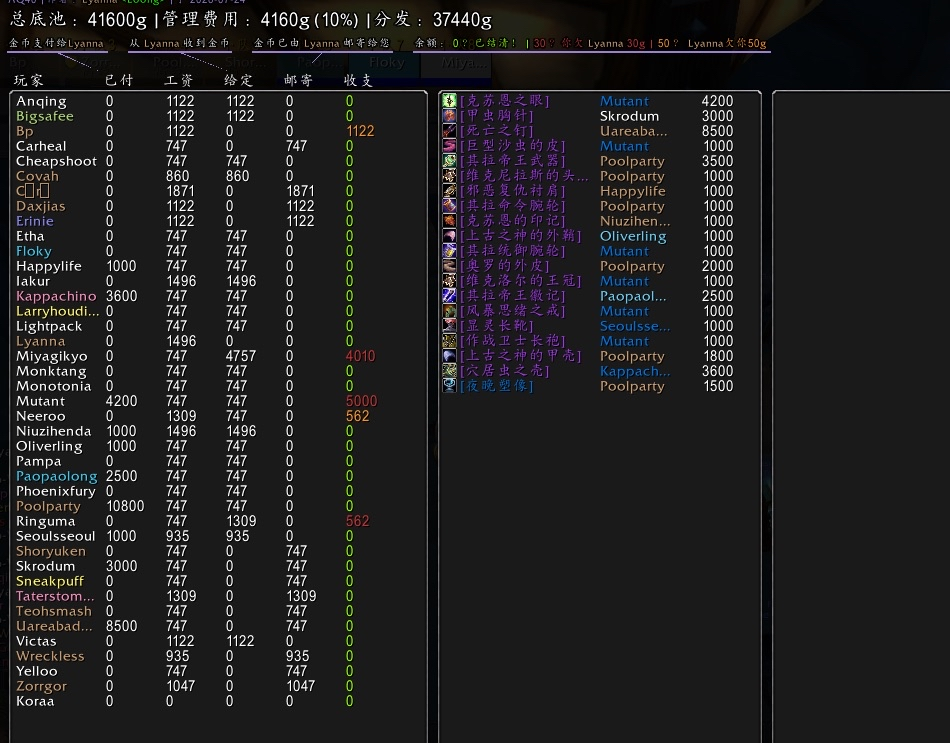Click the 其拉命令腕轮 item icon
The height and width of the screenshot is (743, 950).
[x=449, y=206]
